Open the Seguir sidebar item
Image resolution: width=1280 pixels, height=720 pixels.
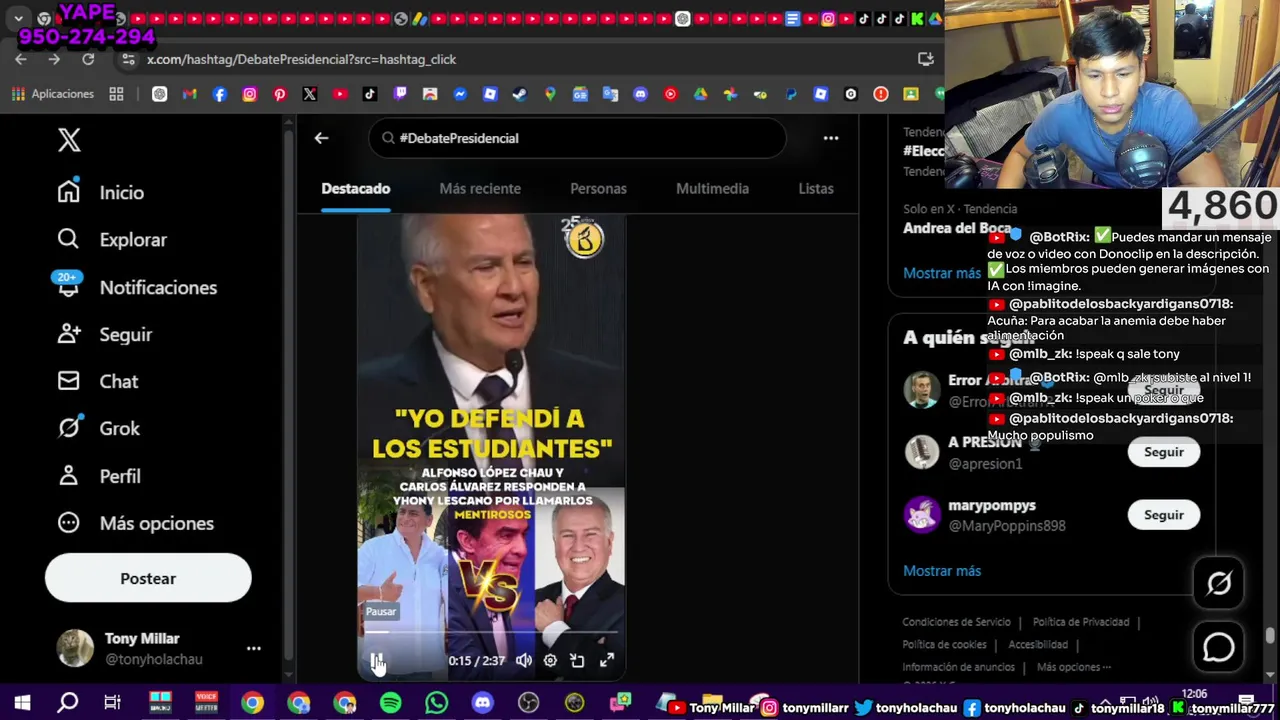105,334
